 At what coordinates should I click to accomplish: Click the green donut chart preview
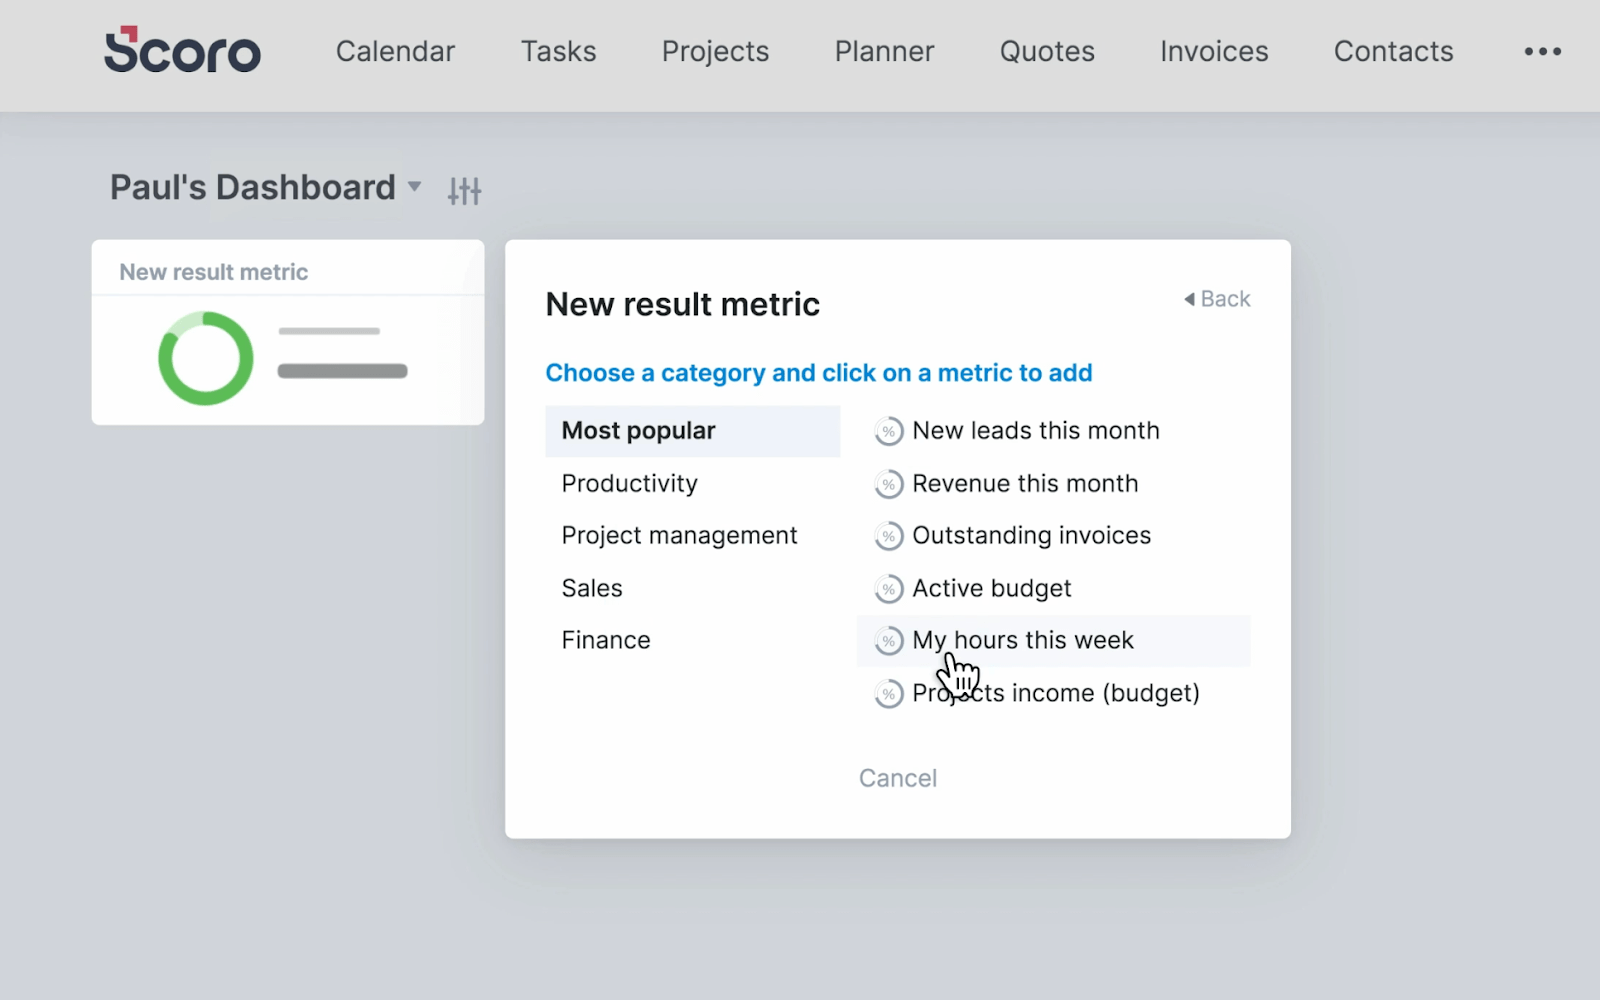[x=206, y=358]
